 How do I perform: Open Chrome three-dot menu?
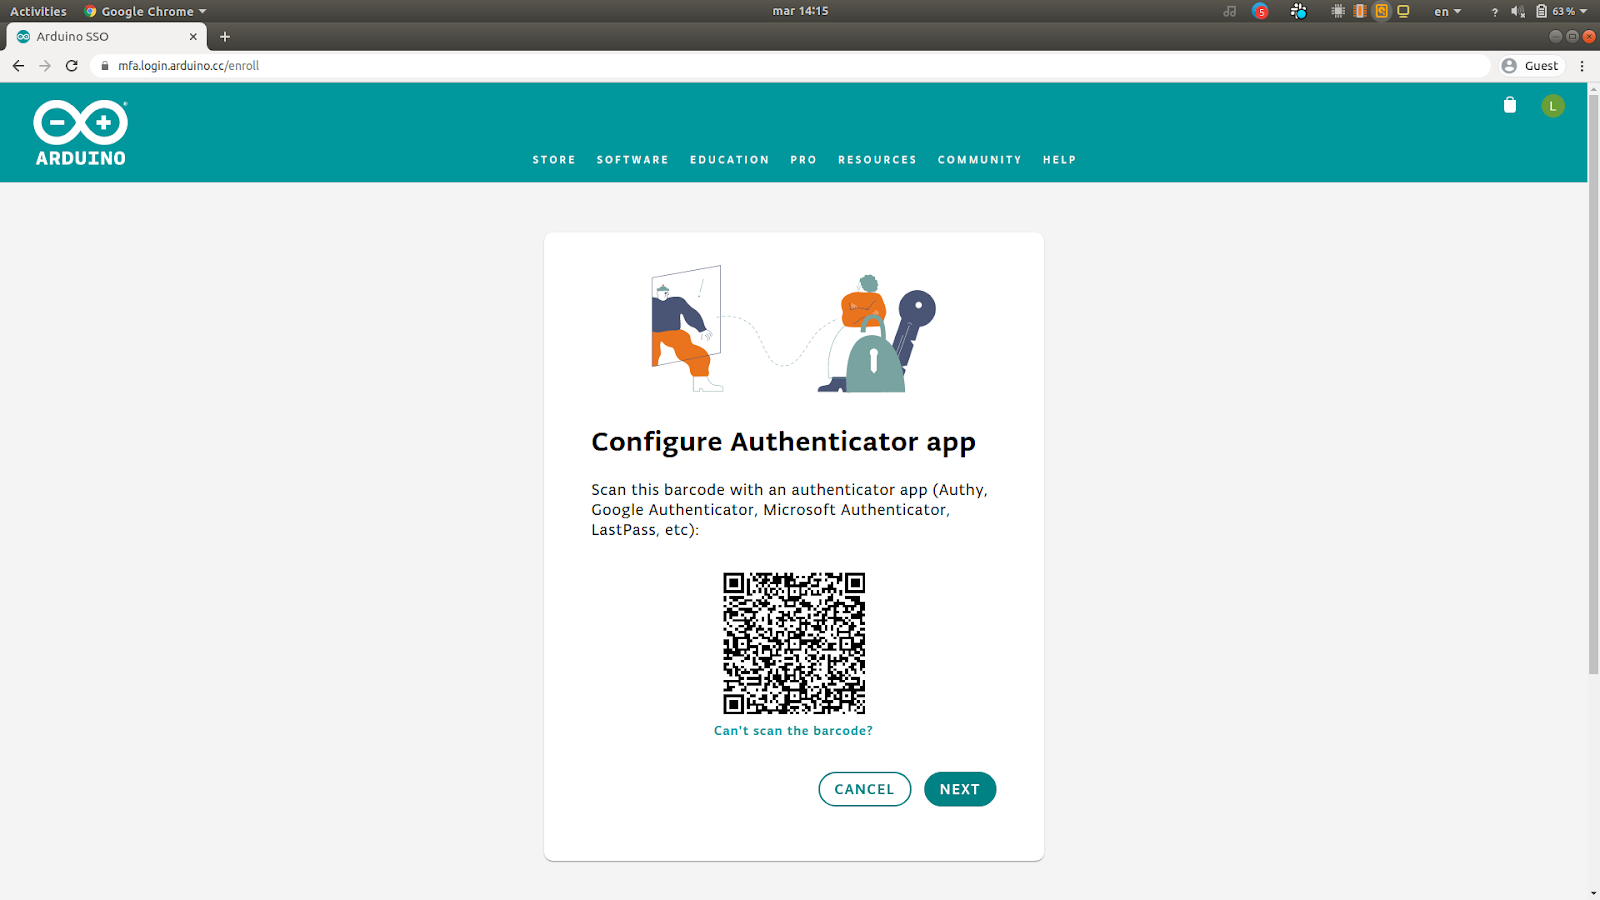point(1582,66)
